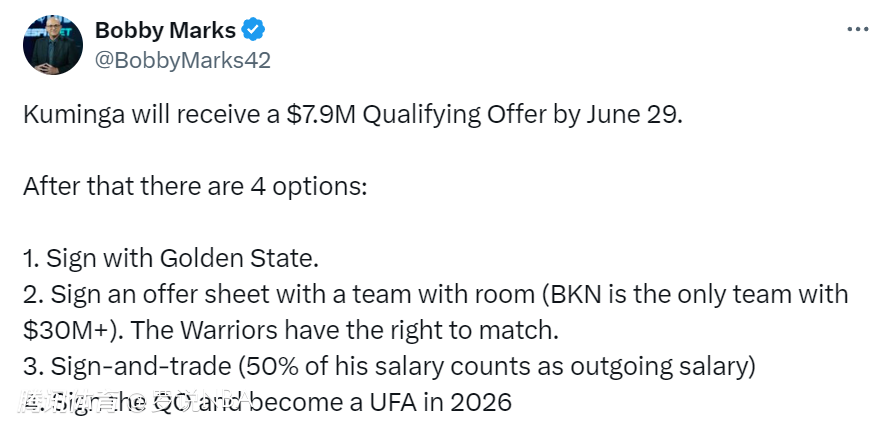Select the "1. Sign with Golden State." line
This screenshot has height=429, width=890.
171,259
